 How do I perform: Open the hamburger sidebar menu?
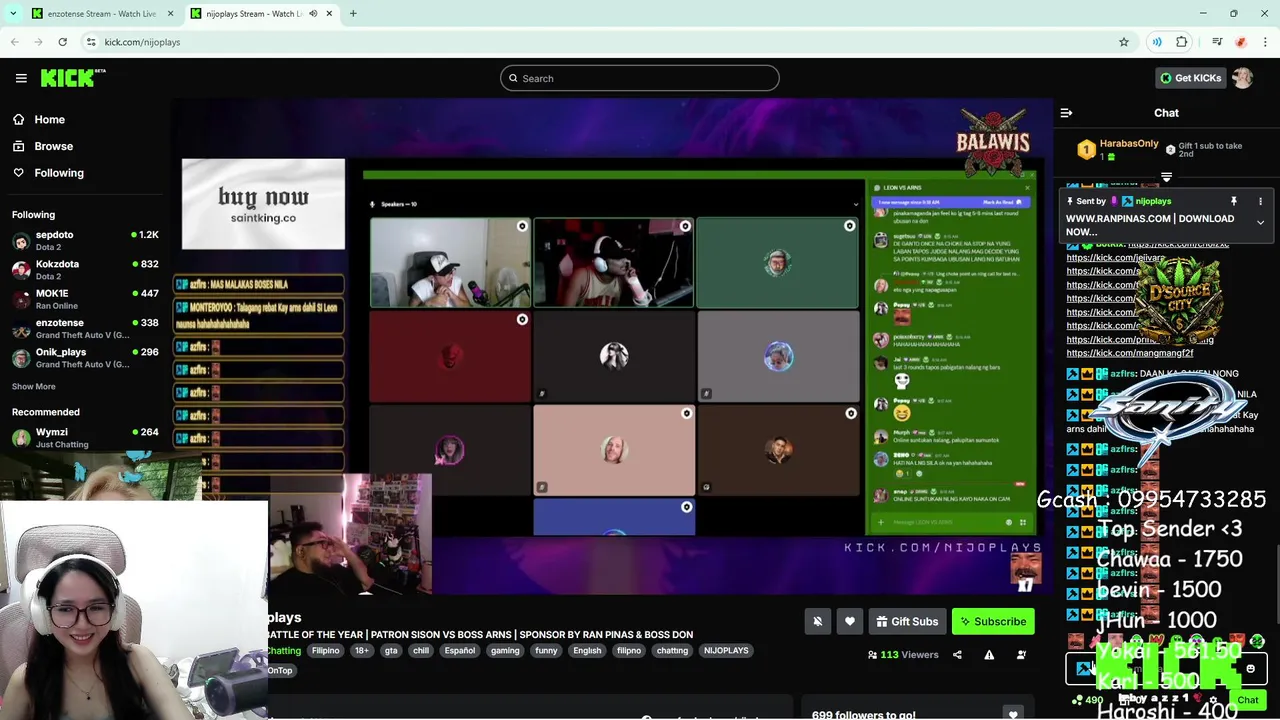(21, 78)
